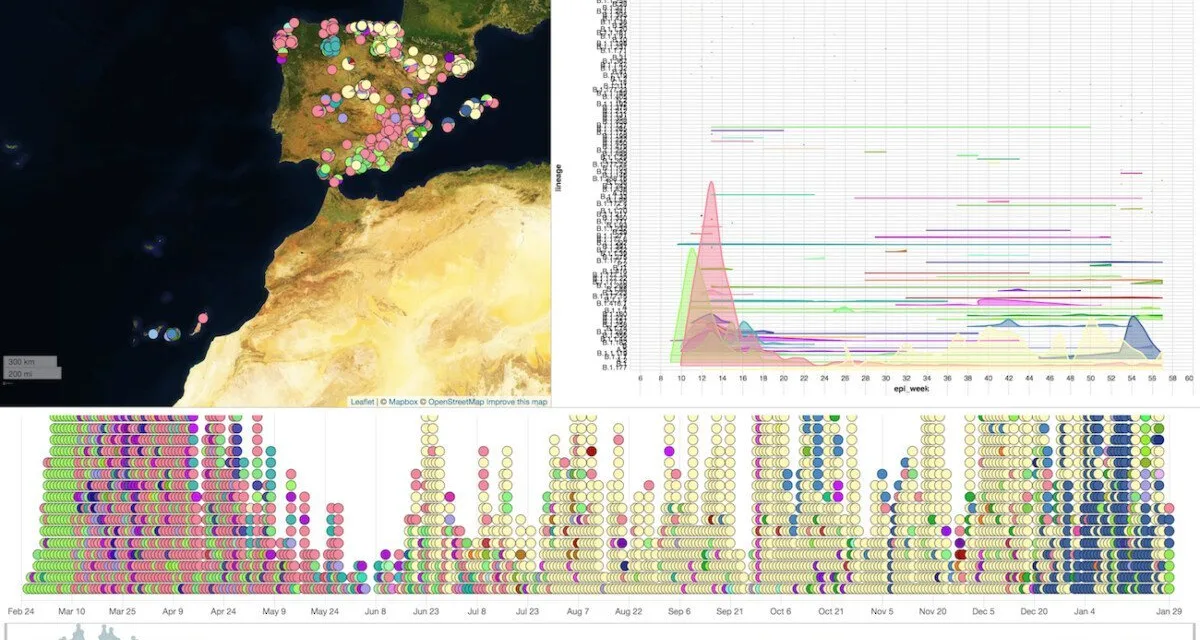The height and width of the screenshot is (640, 1200).
Task: Click the '60' epi_week axis tick
Action: (x=1189, y=379)
